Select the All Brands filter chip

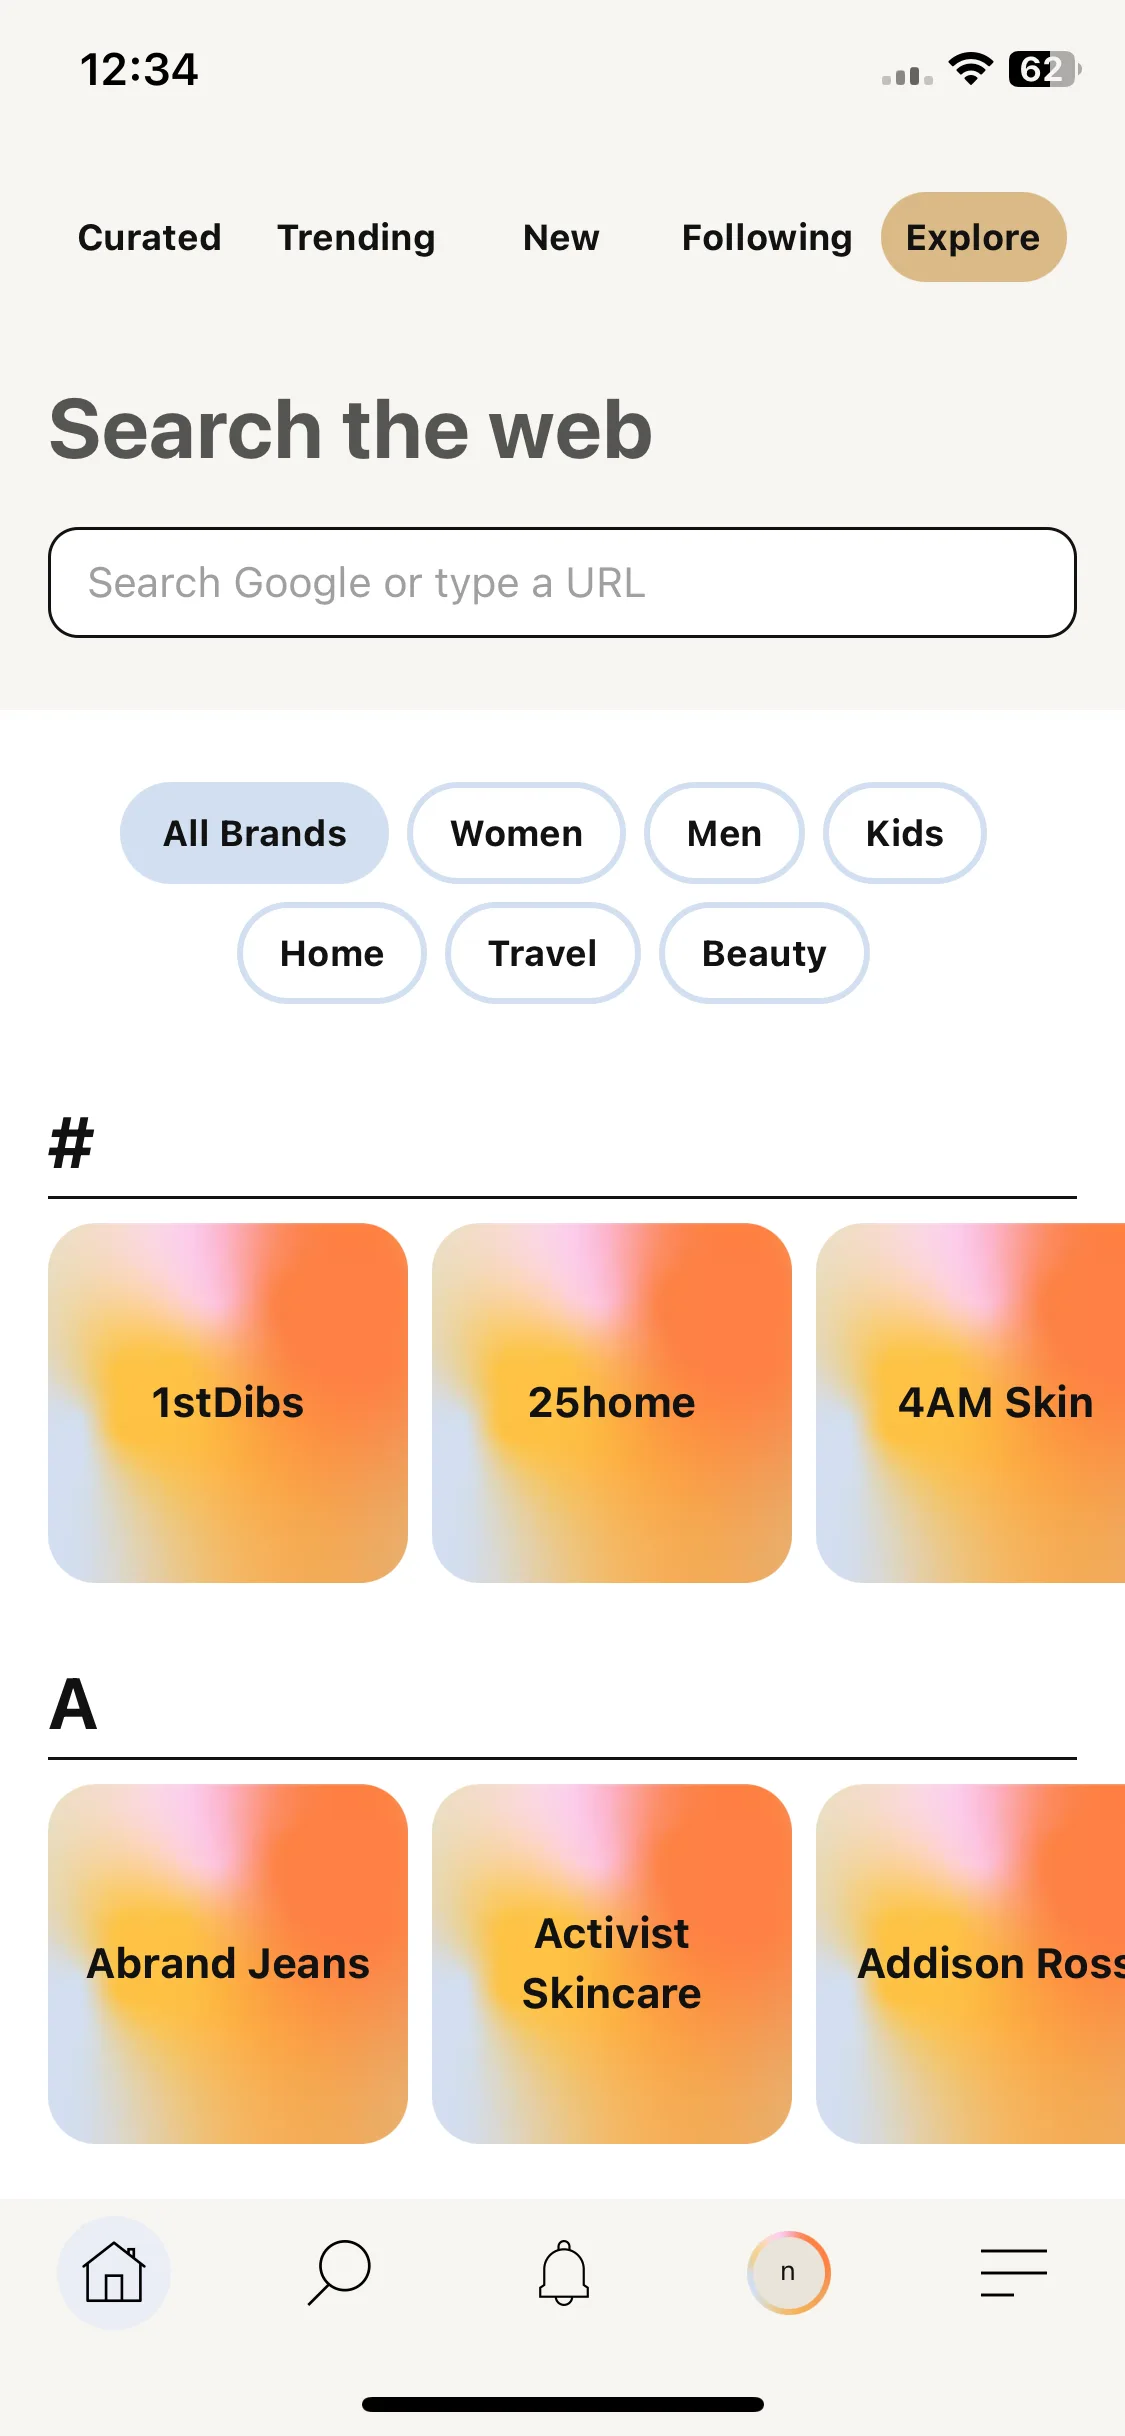coord(254,833)
